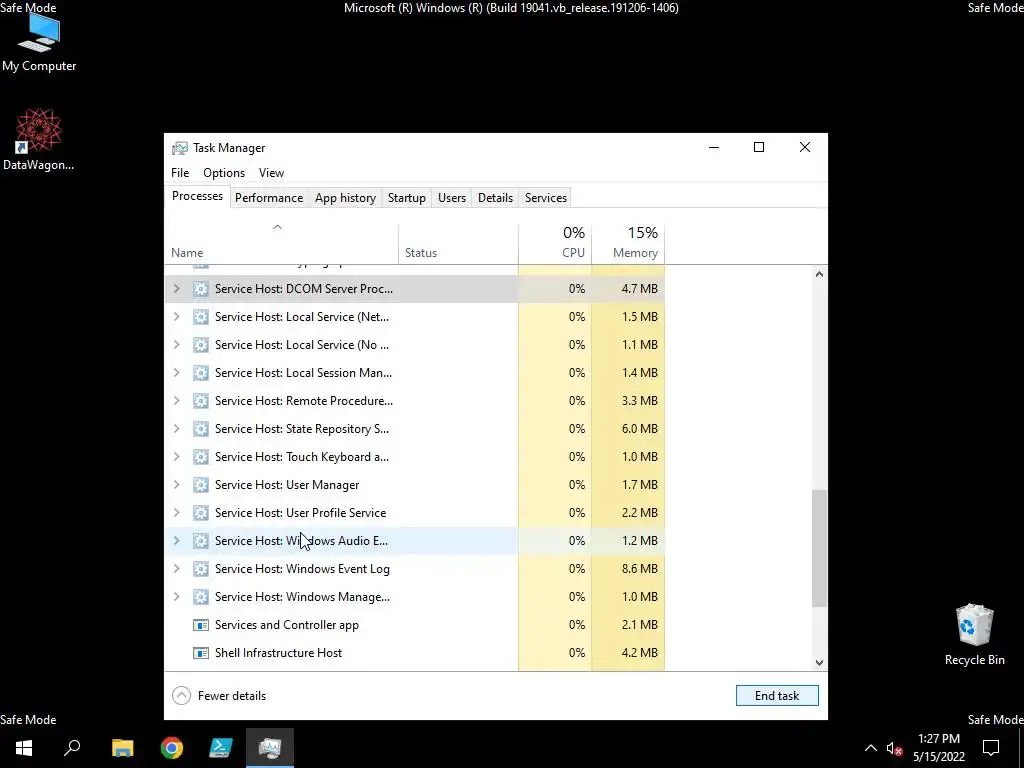1024x768 pixels.
Task: Expand Service Host: Local Service (No ...) row
Action: [176, 345]
